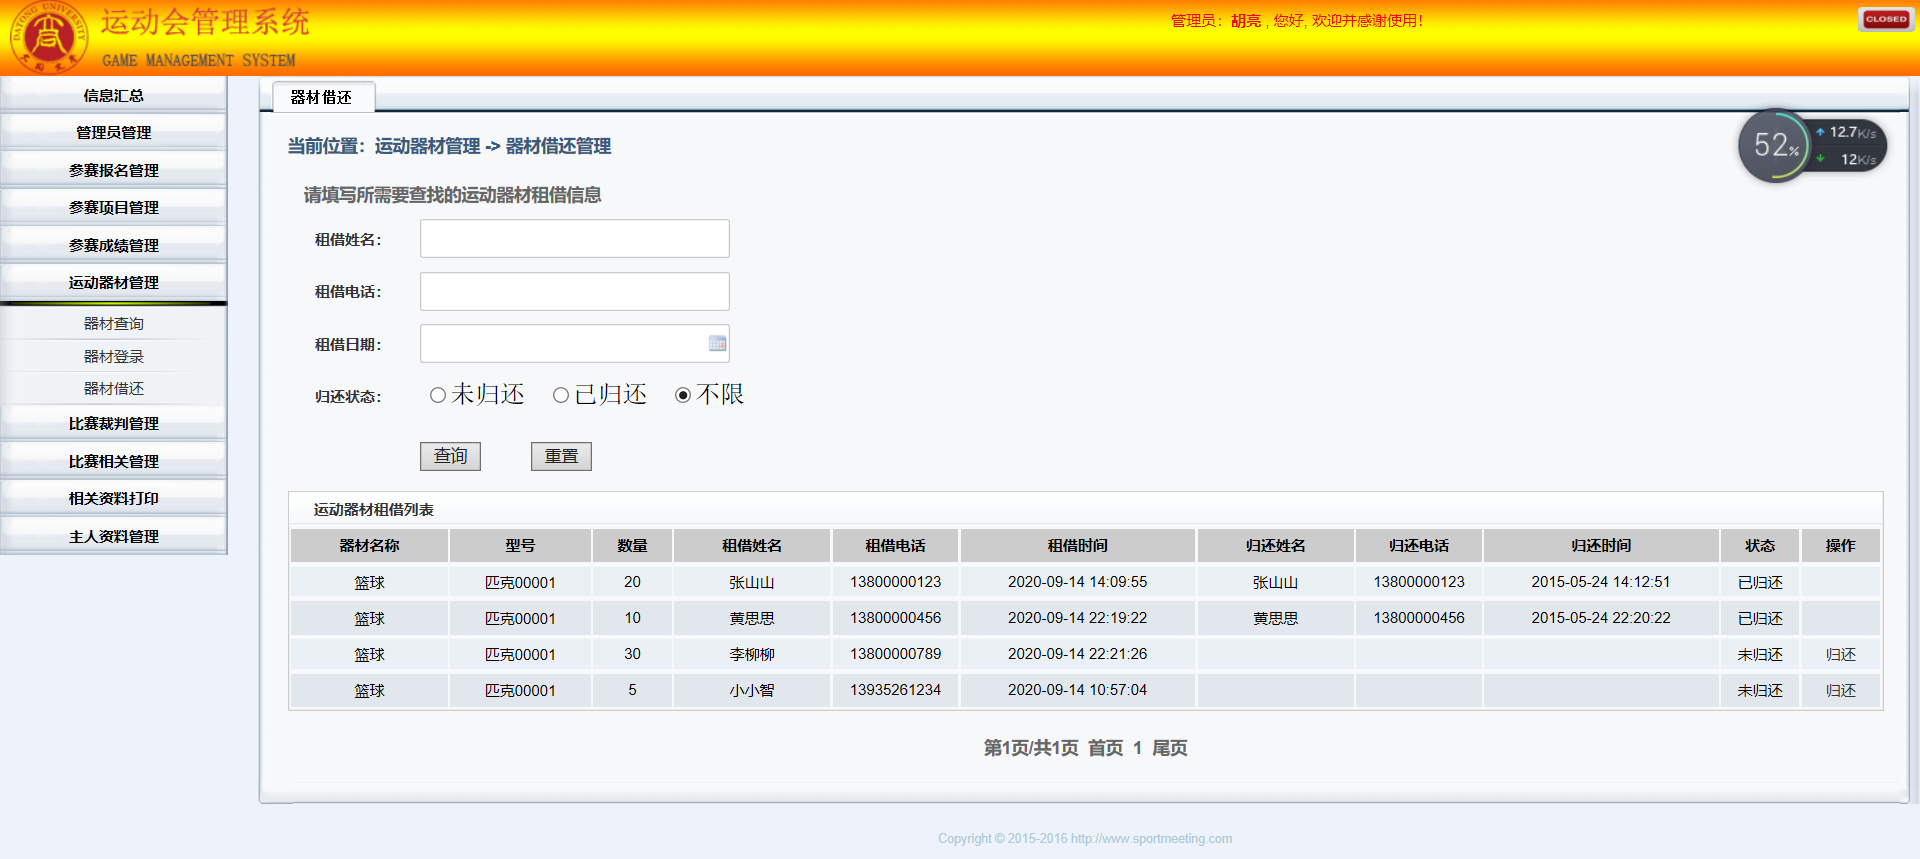Click the phone number 13935261234
1920x859 pixels.
(895, 690)
